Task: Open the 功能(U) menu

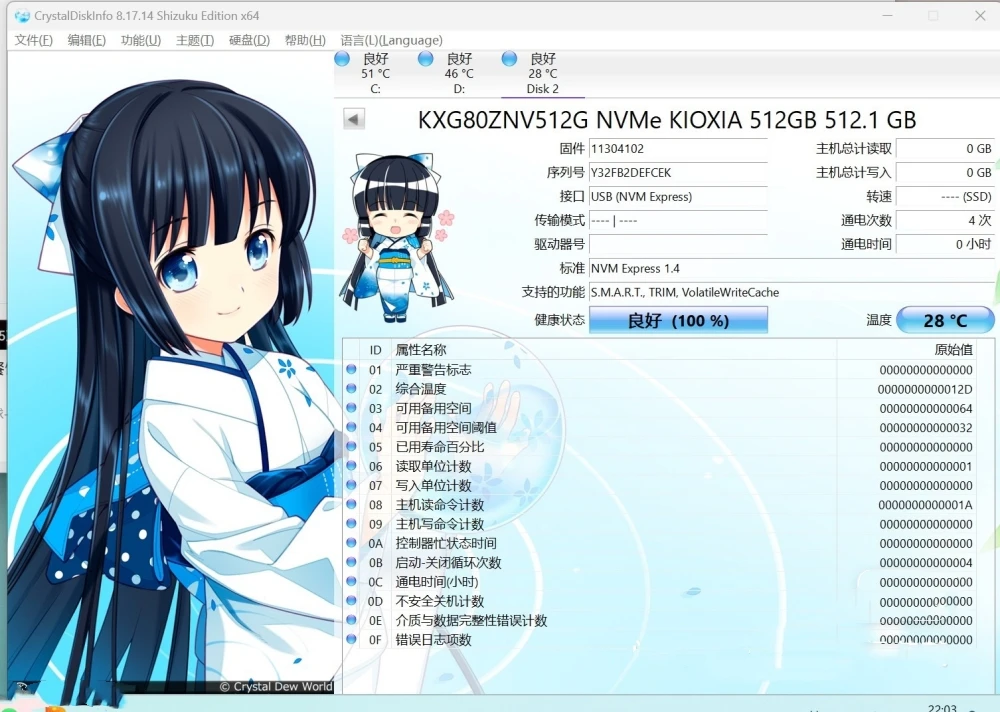Action: (140, 41)
